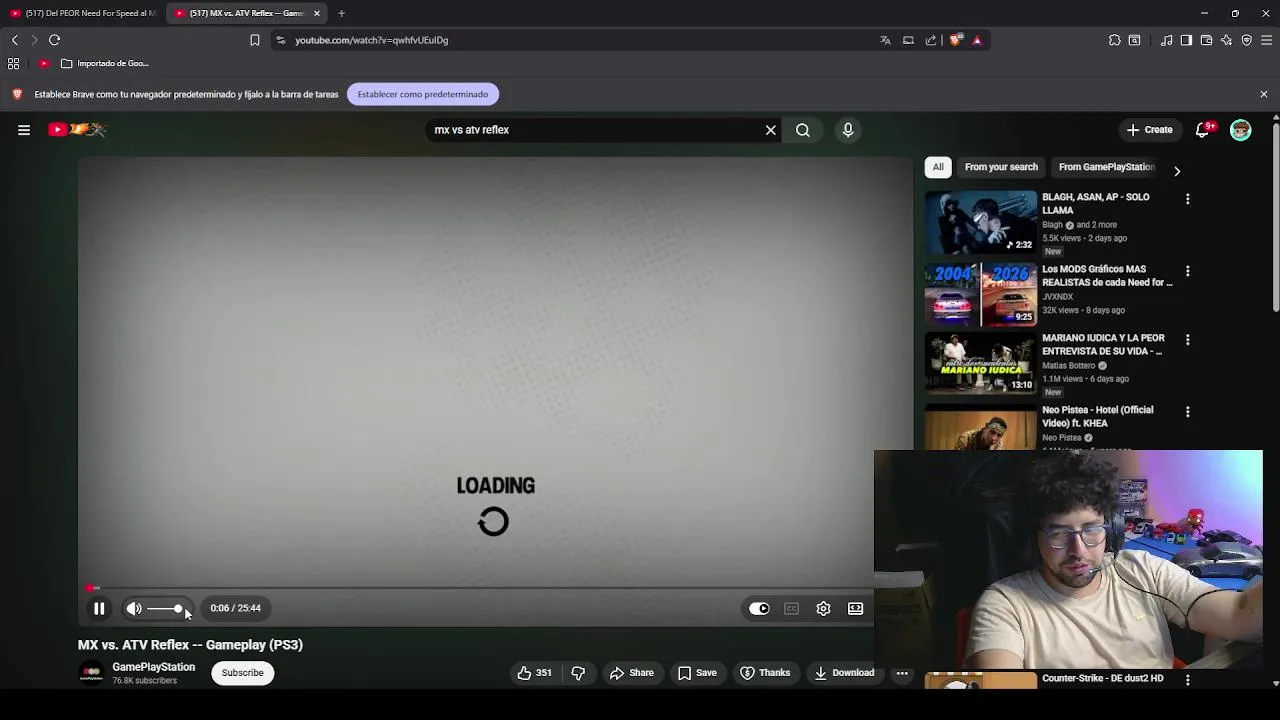The image size is (1280, 720).
Task: Open the YouTube notifications bell
Action: coord(1203,130)
